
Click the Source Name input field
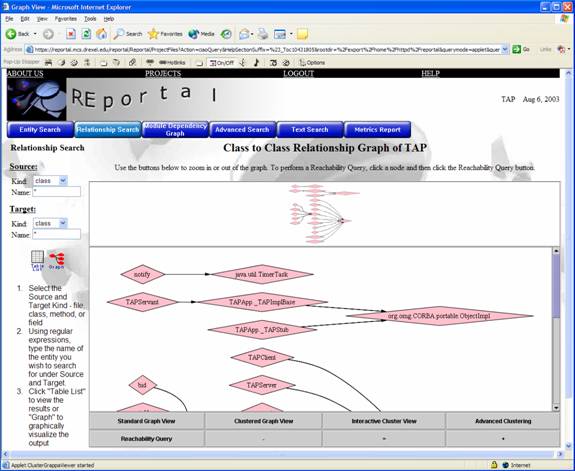56,191
